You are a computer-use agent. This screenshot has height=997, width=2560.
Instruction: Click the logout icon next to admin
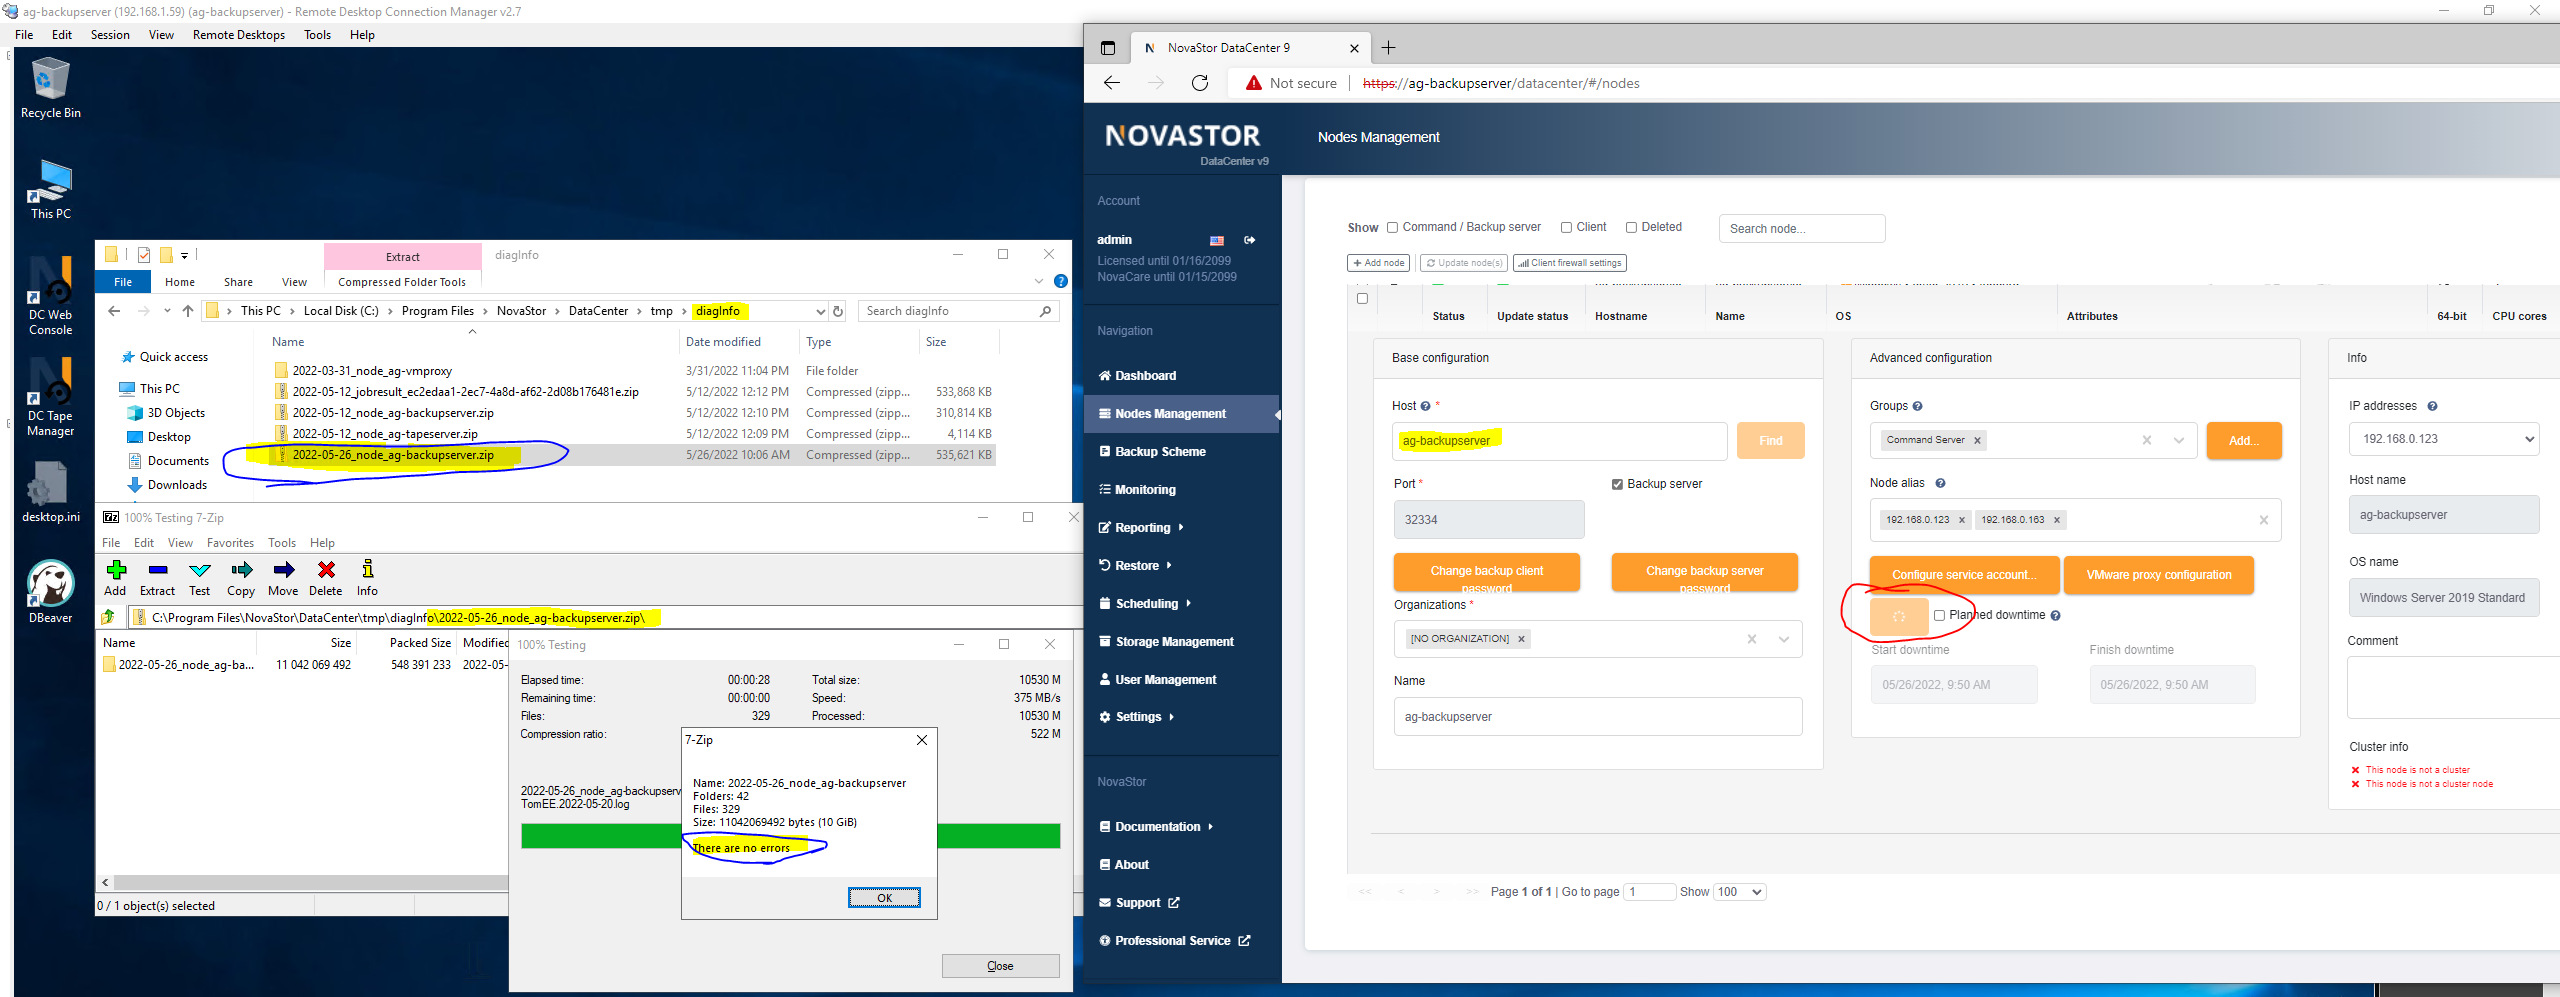pyautogui.click(x=1249, y=240)
